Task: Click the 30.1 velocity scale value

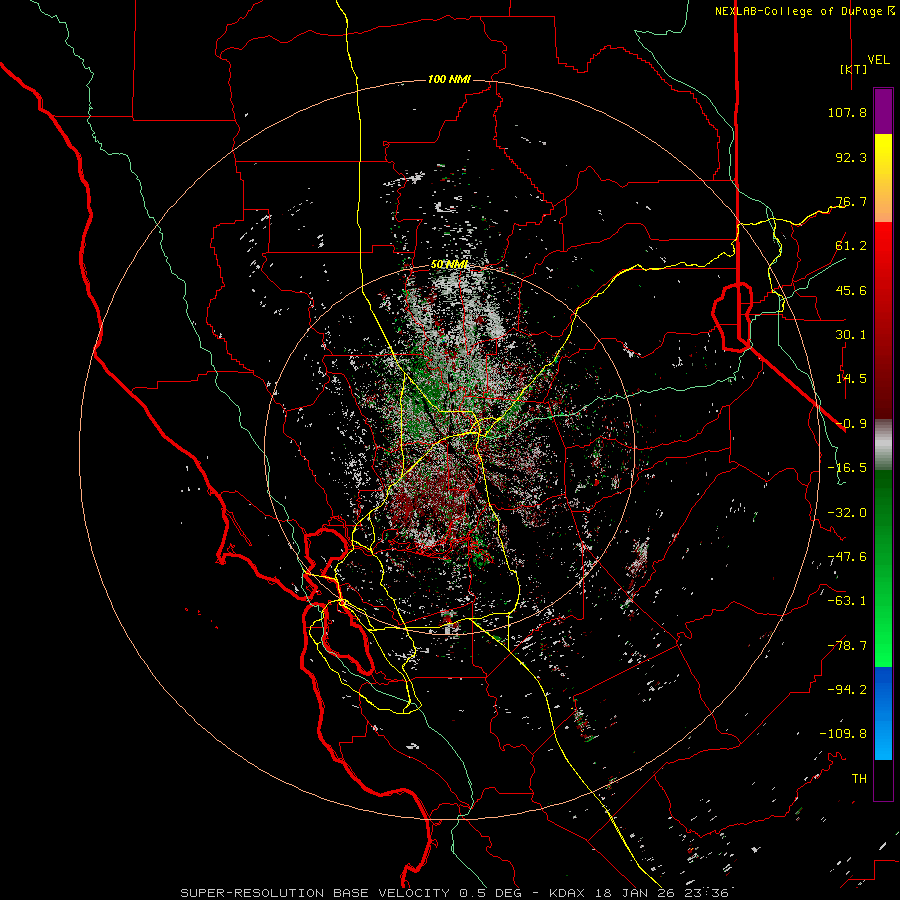Action: (x=851, y=335)
